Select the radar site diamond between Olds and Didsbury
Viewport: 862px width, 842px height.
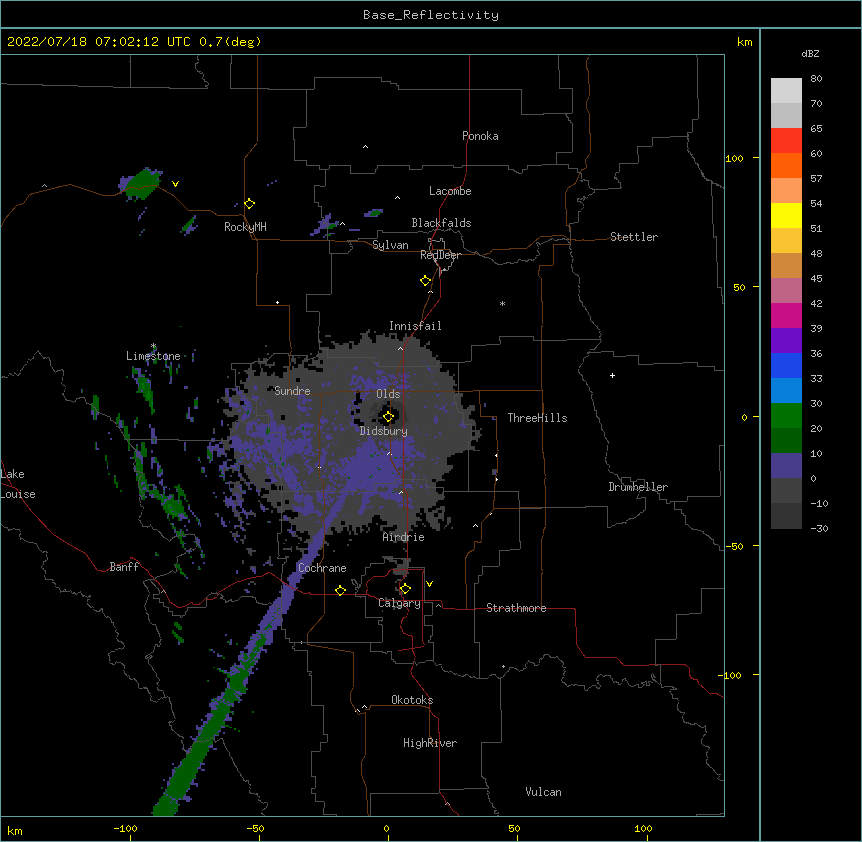[388, 417]
